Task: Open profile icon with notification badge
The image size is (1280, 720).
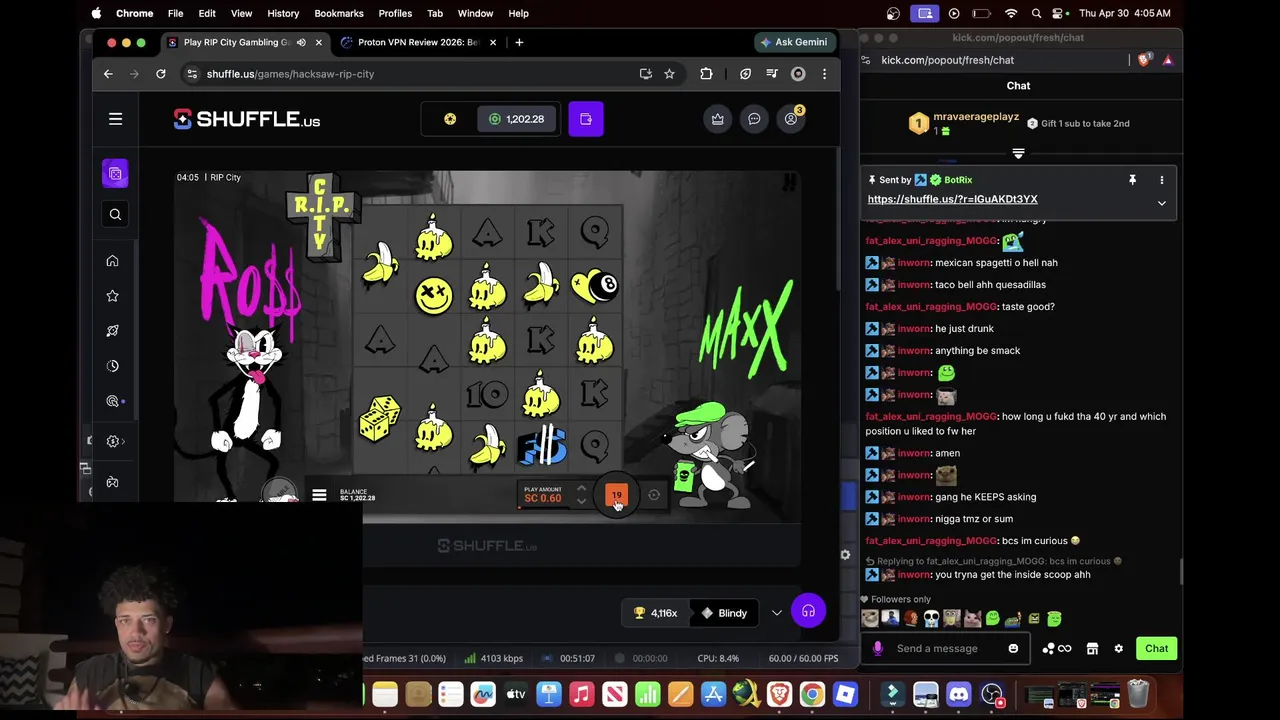Action: pyautogui.click(x=791, y=119)
